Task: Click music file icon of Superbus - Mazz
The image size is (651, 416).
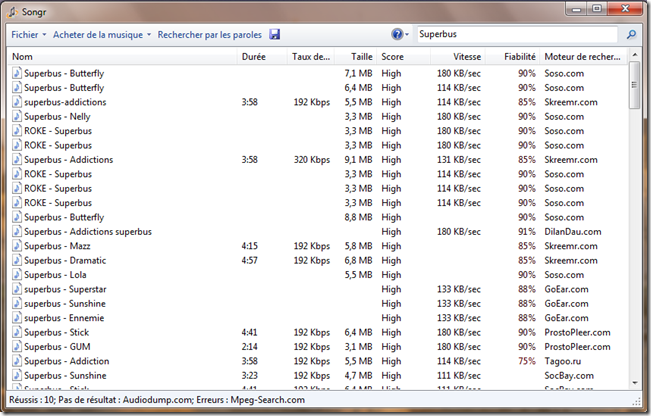Action: (17, 246)
